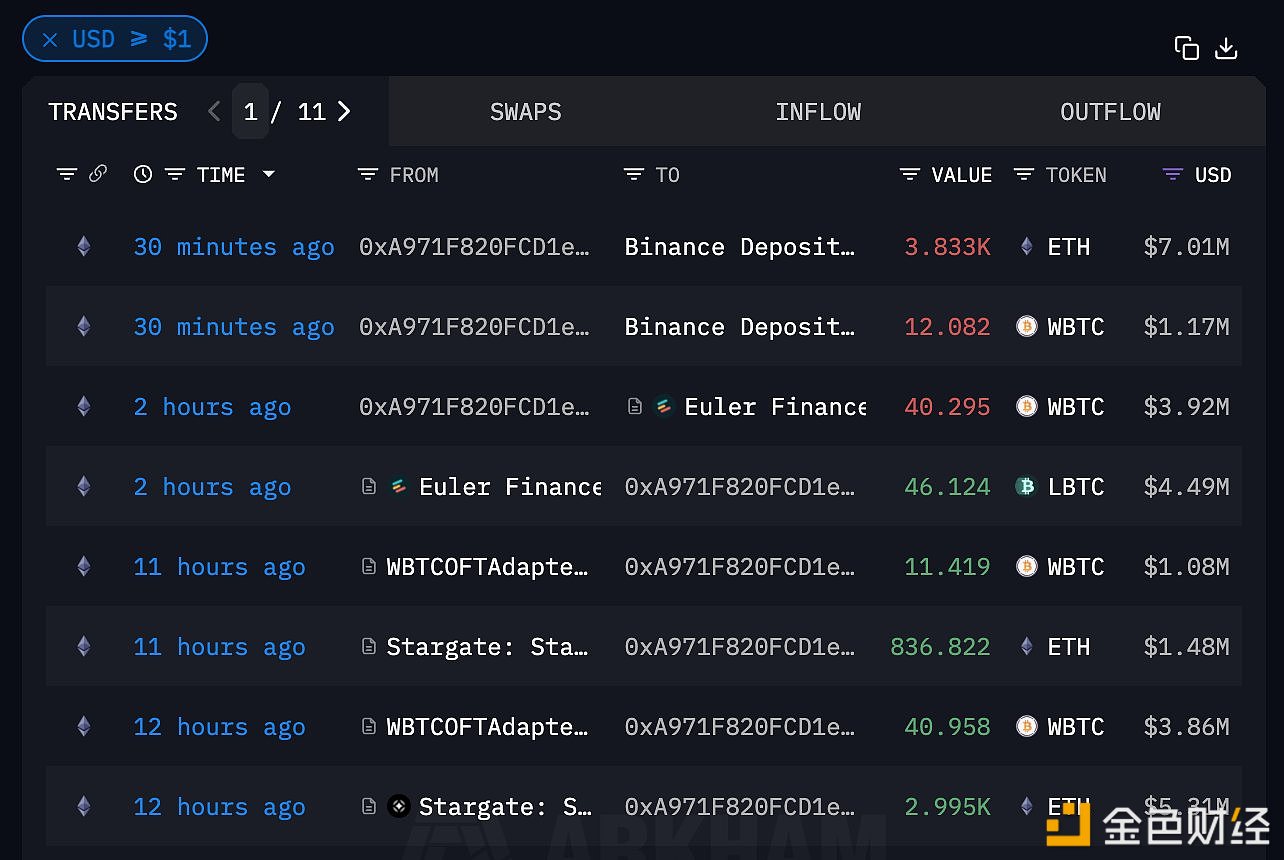The image size is (1284, 860).
Task: Open Stargate sender in 2.995K row
Action: pyautogui.click(x=505, y=807)
